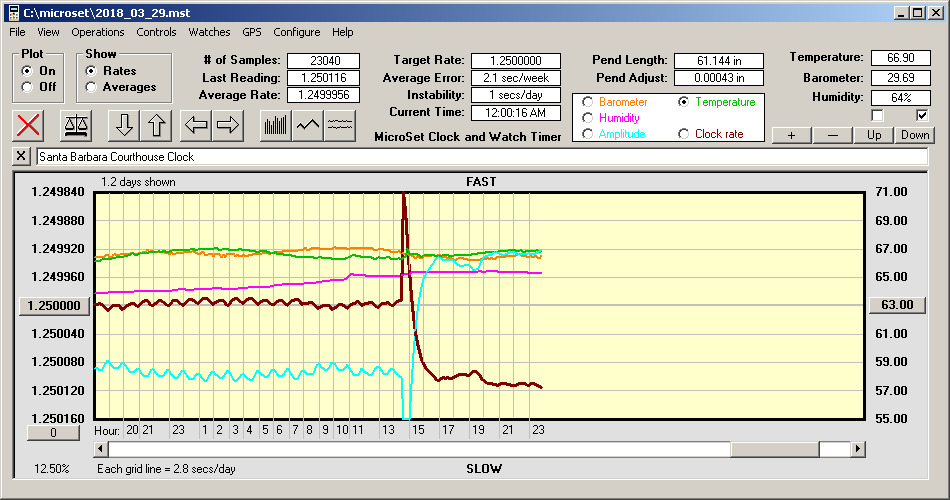Viewport: 950px width, 500px height.
Task: Open the Help menu
Action: click(x=342, y=32)
